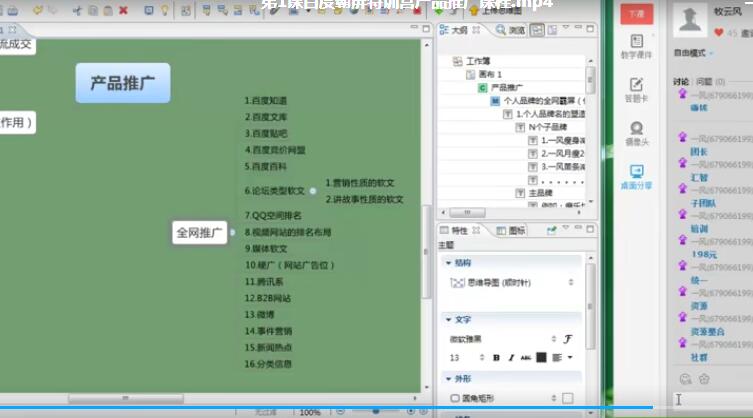
Task: Click the black text color swatch
Action: pyautogui.click(x=541, y=357)
